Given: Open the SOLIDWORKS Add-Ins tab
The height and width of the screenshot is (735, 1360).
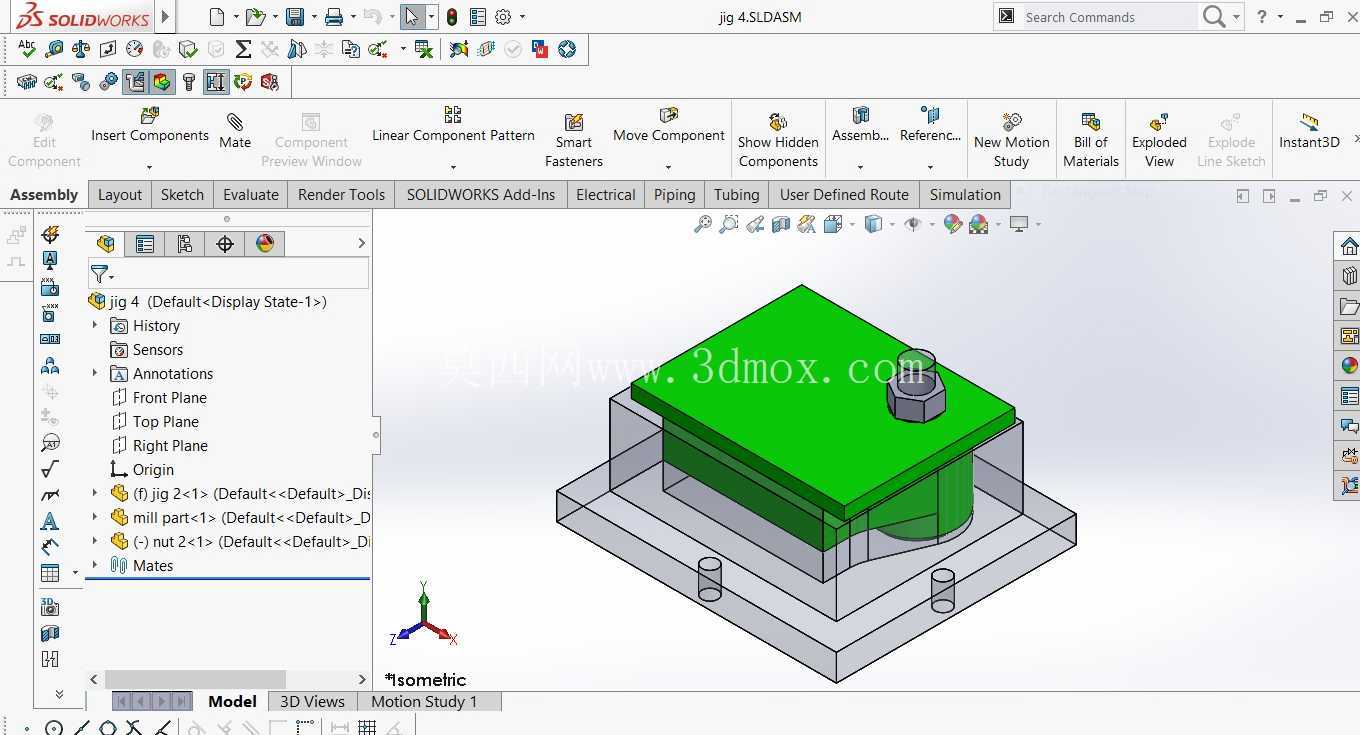Looking at the screenshot, I should point(481,195).
